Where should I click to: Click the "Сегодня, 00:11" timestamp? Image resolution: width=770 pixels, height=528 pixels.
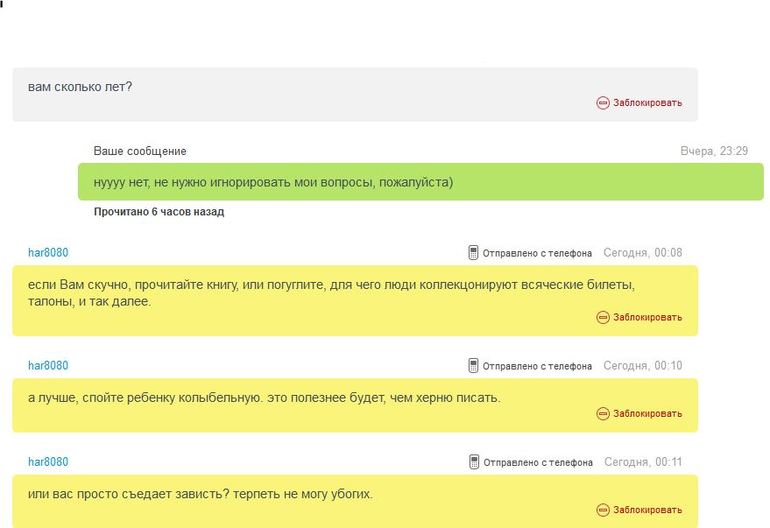point(643,462)
